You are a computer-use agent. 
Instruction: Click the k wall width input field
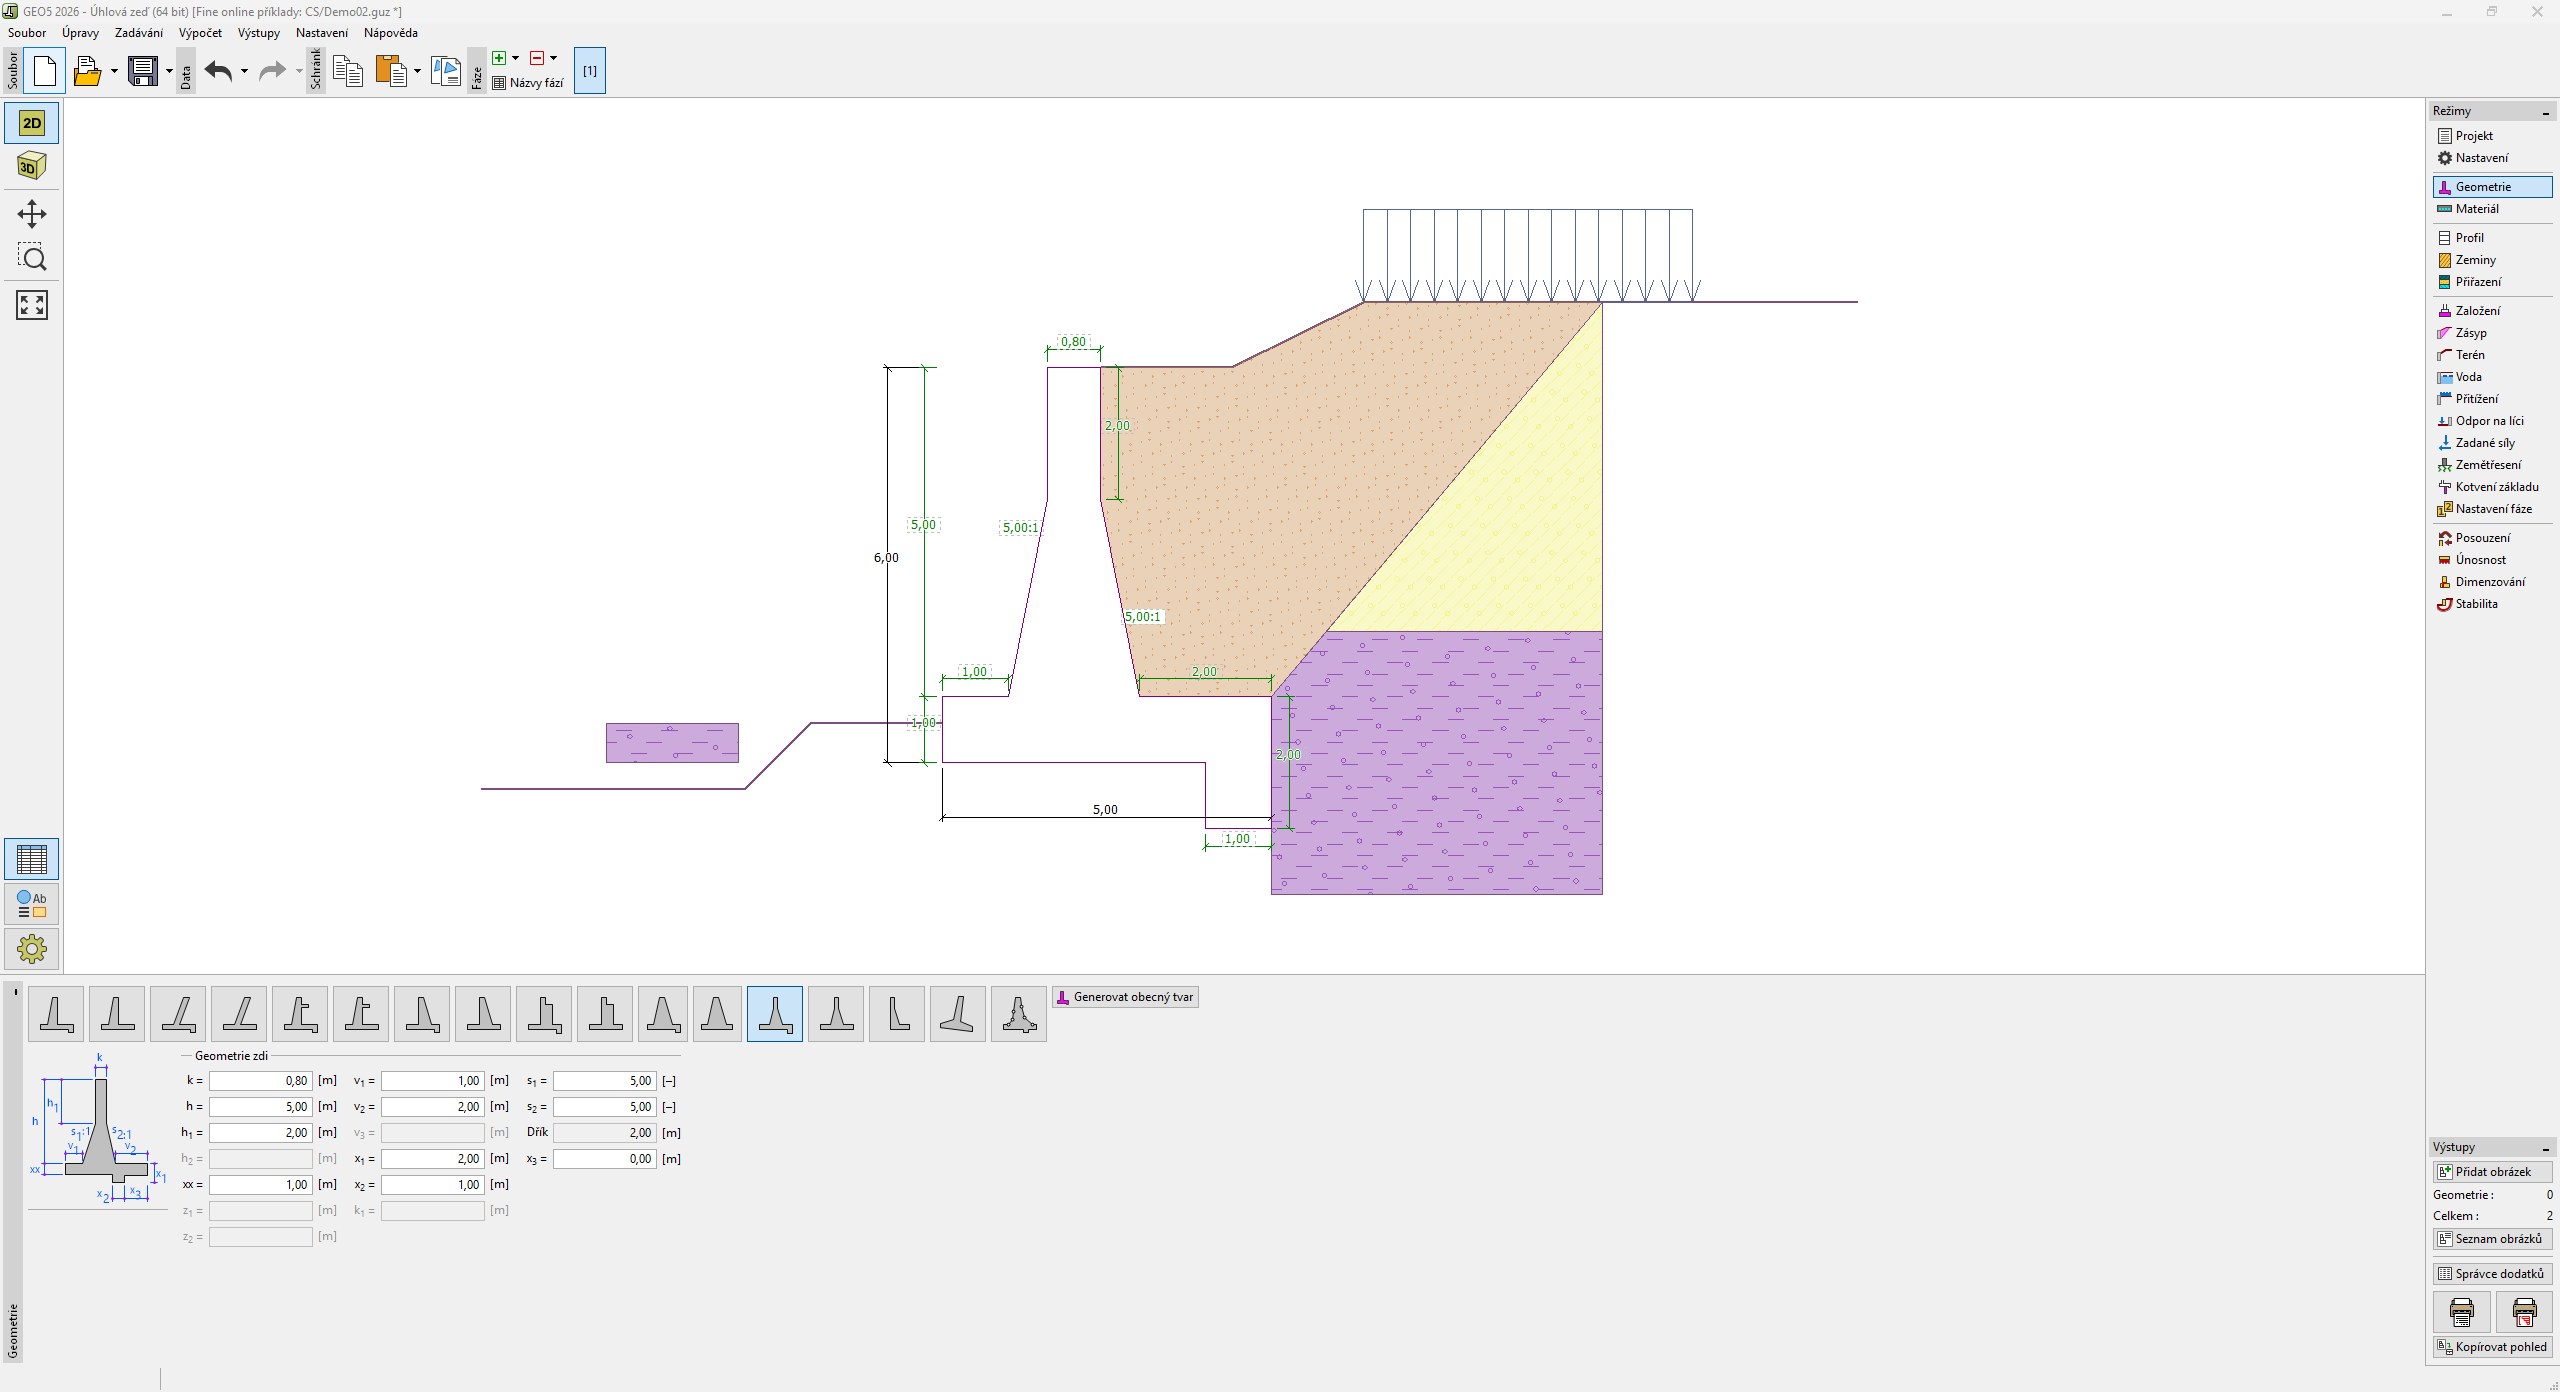(x=260, y=1081)
